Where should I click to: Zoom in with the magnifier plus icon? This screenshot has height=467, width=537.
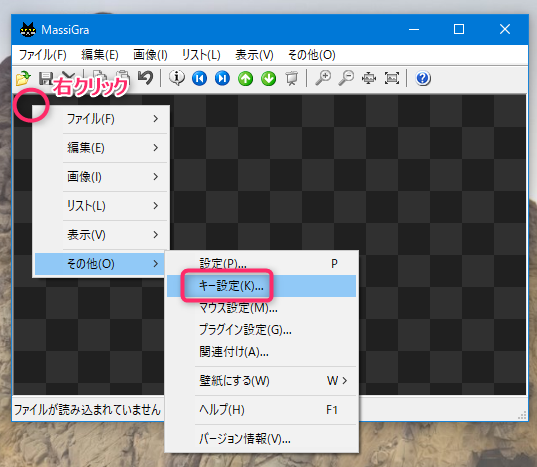pyautogui.click(x=323, y=78)
